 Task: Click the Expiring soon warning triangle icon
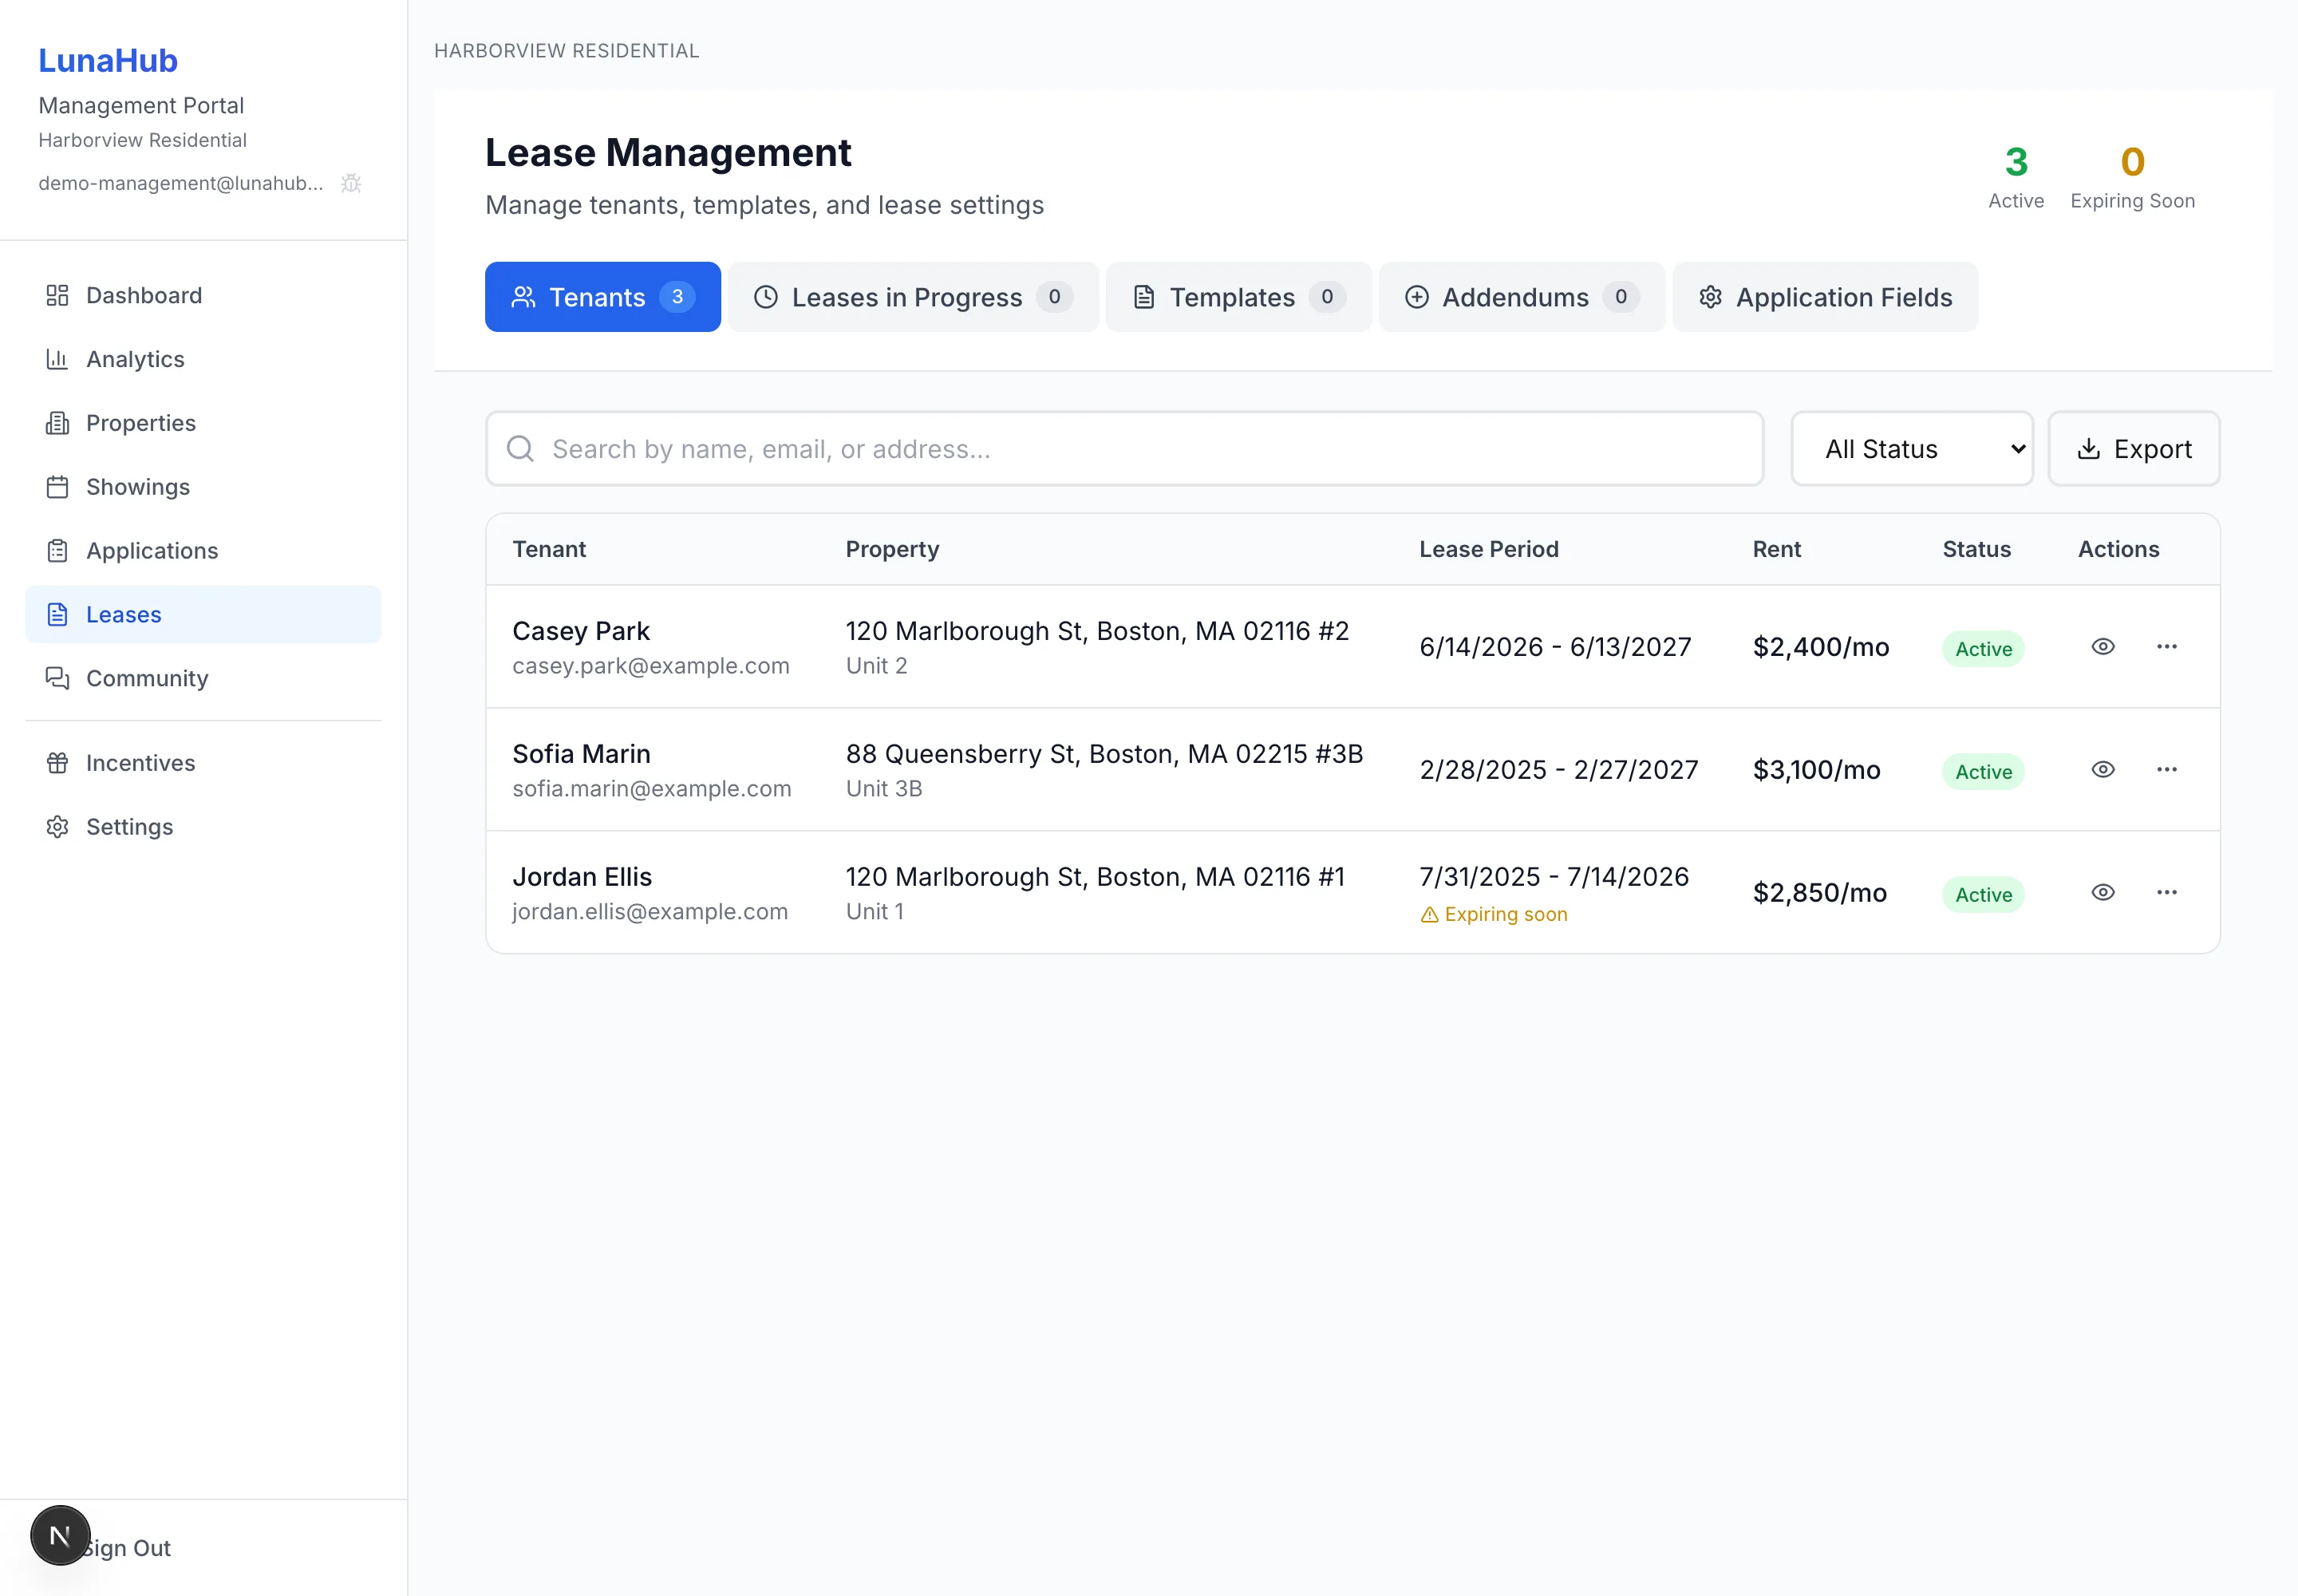click(1430, 915)
